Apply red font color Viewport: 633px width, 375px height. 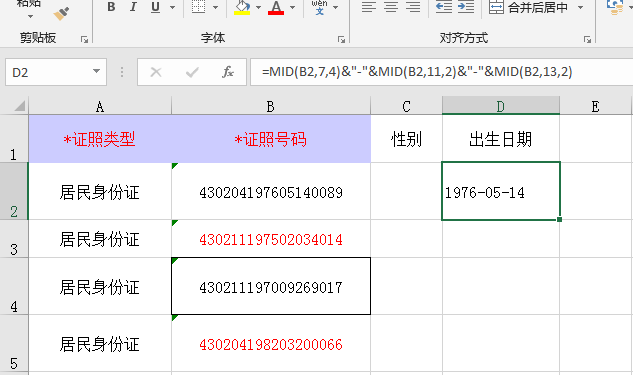point(276,7)
